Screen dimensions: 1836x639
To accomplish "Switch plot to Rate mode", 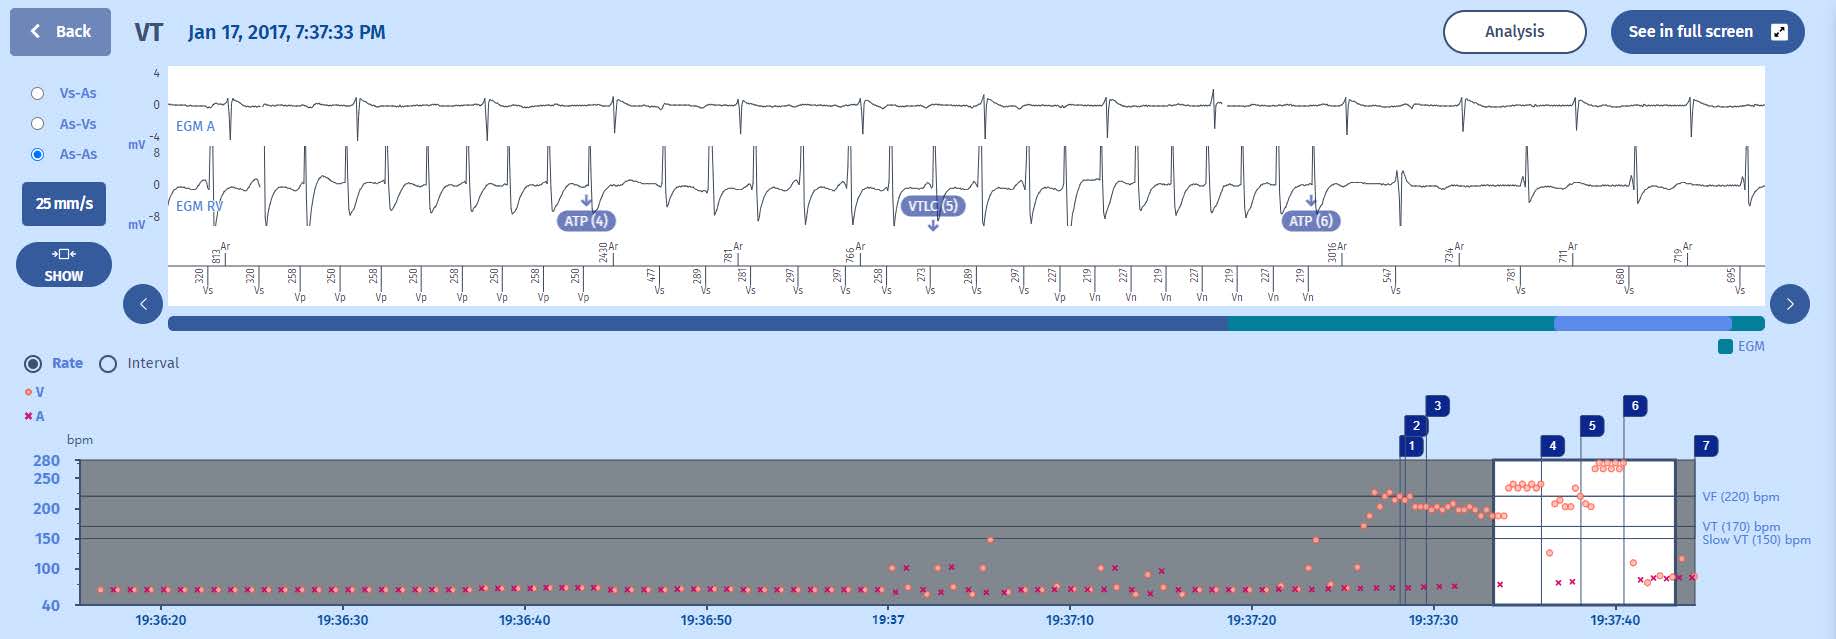I will point(34,364).
